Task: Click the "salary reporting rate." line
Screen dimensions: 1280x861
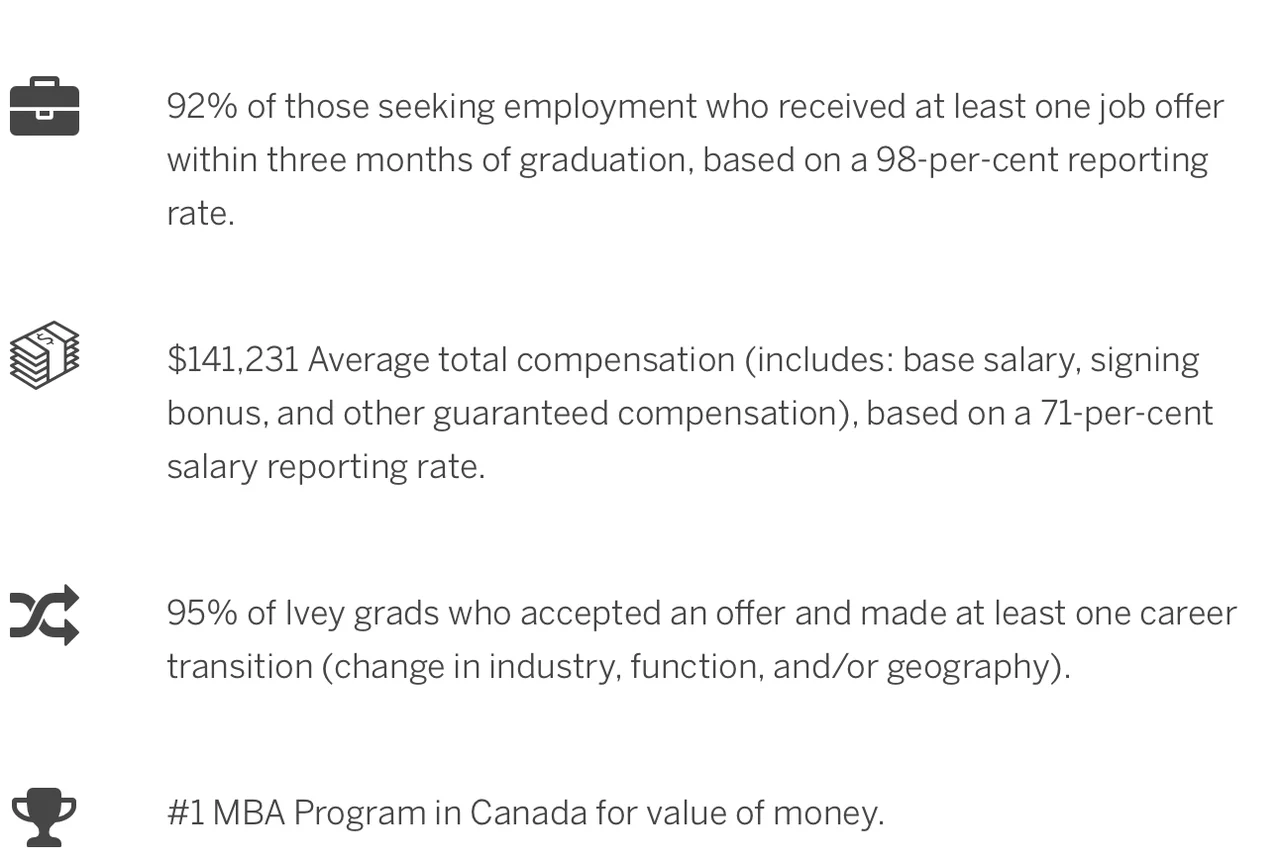Action: point(325,467)
